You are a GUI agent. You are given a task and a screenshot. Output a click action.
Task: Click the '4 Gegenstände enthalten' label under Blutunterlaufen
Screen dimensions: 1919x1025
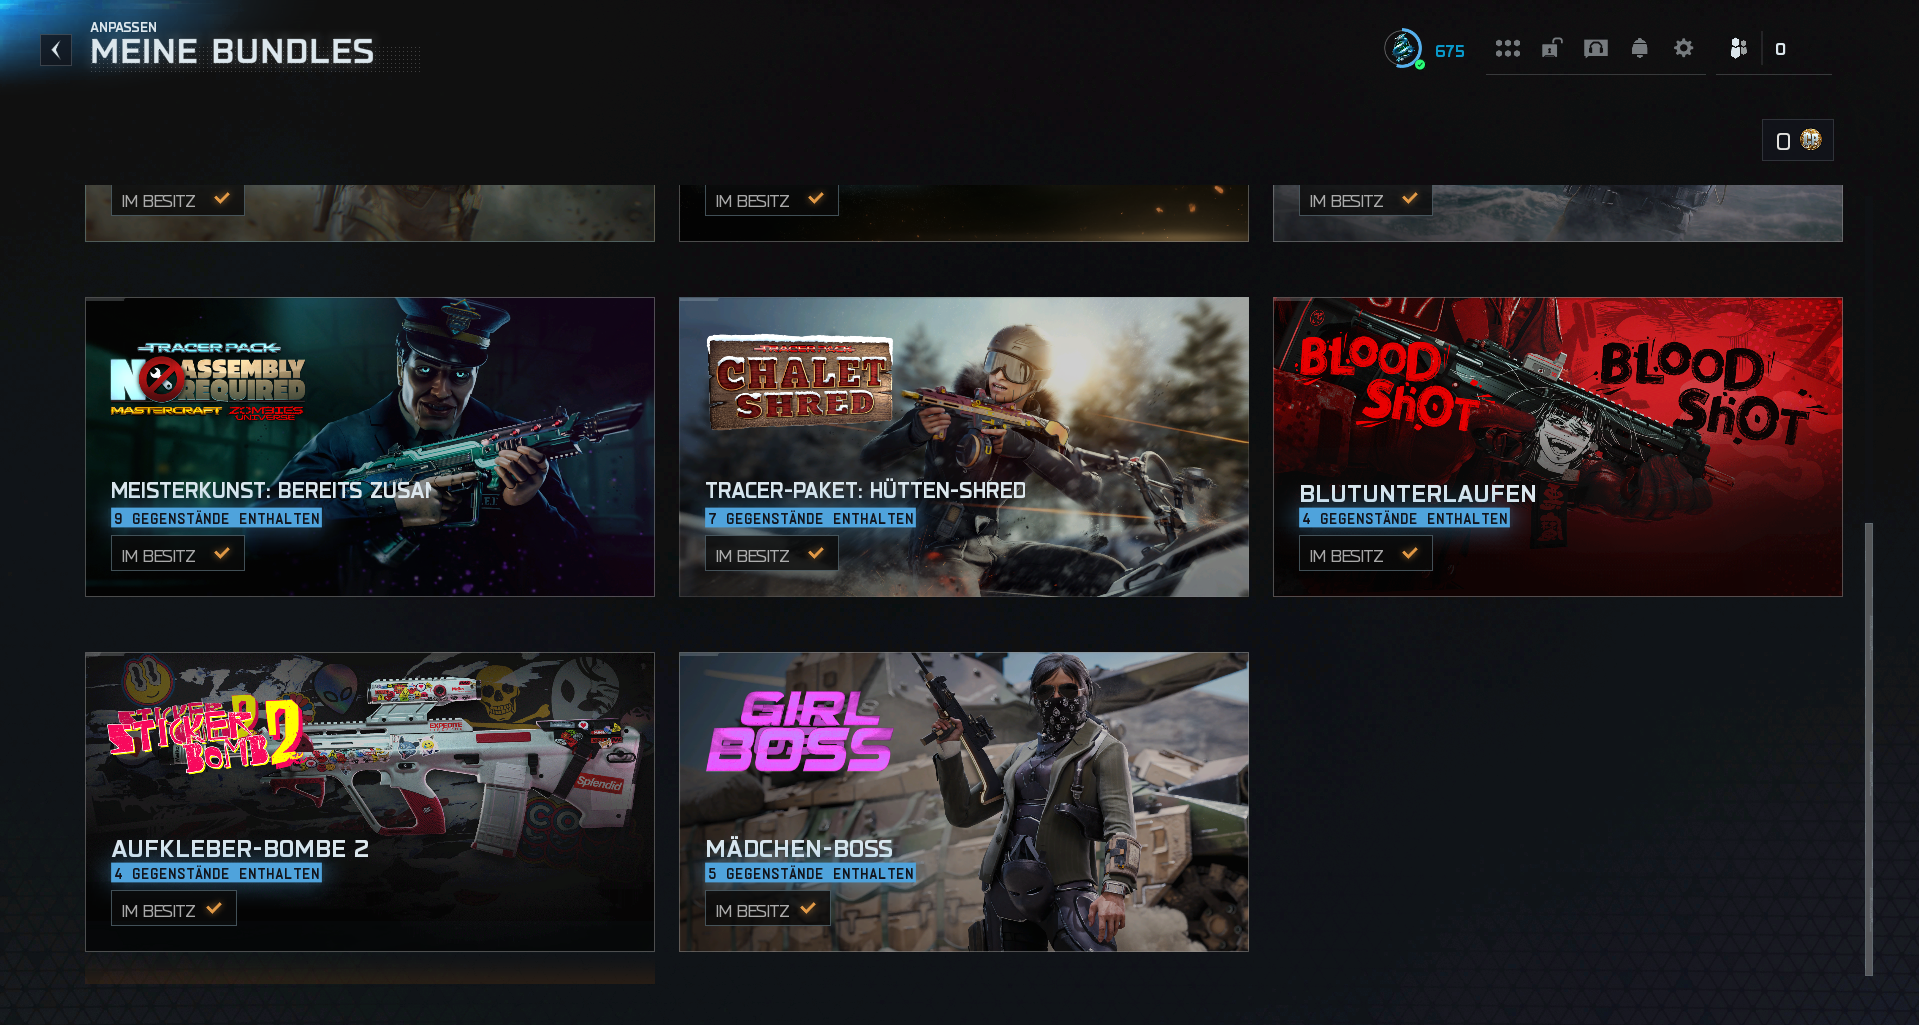[1404, 518]
